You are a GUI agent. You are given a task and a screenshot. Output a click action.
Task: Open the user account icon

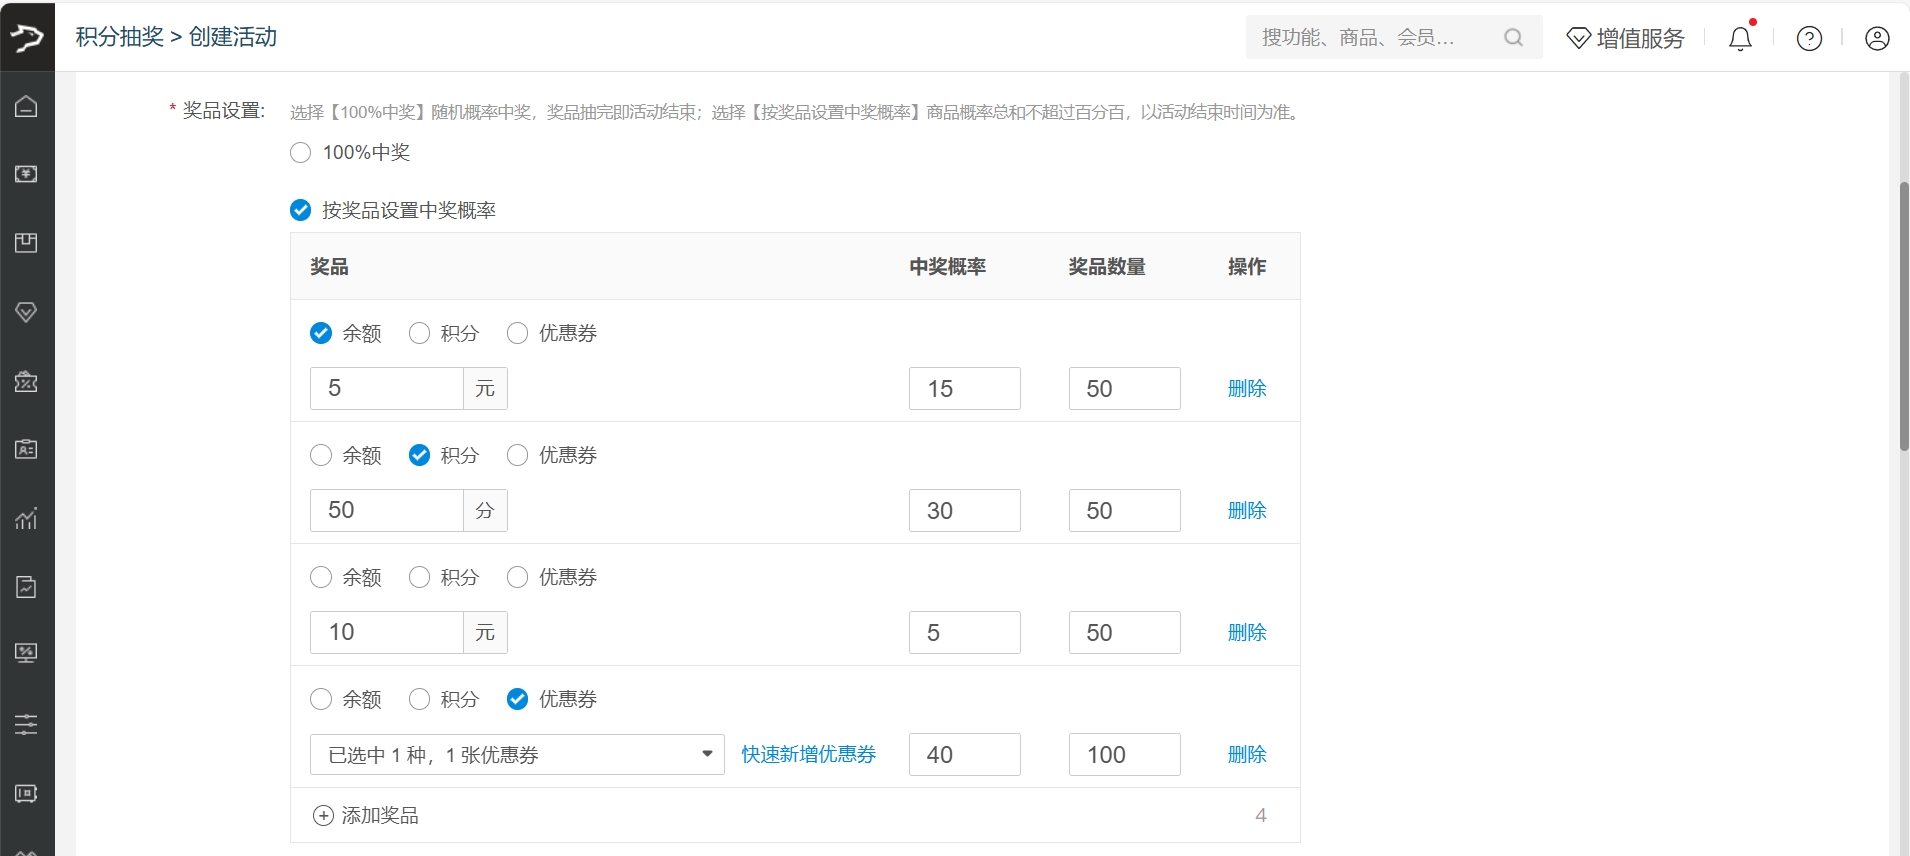(1877, 38)
